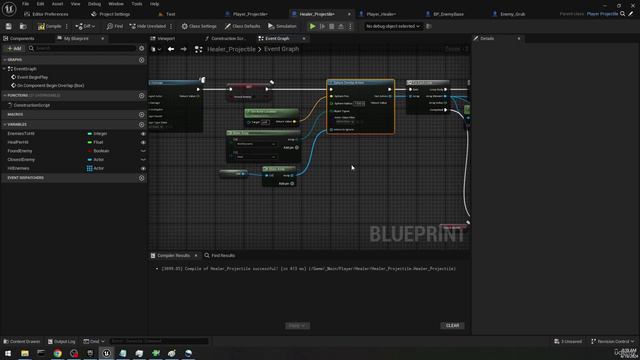Add new event dispatcher with plus icon
Screen dimensions: 640x360
142,178
